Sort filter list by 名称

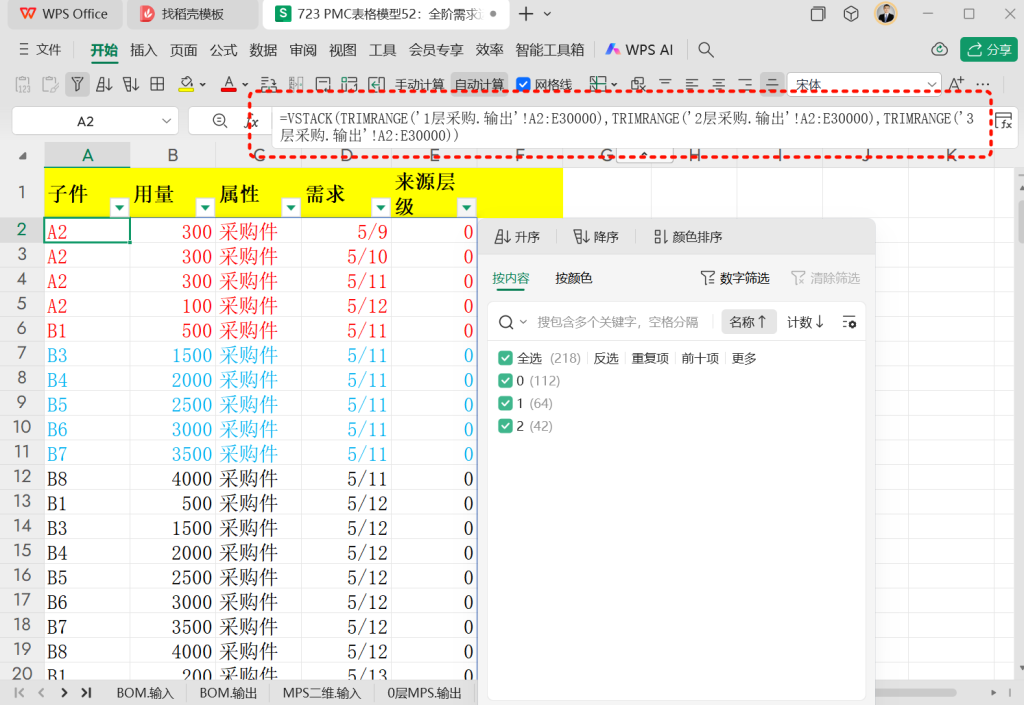pos(748,322)
